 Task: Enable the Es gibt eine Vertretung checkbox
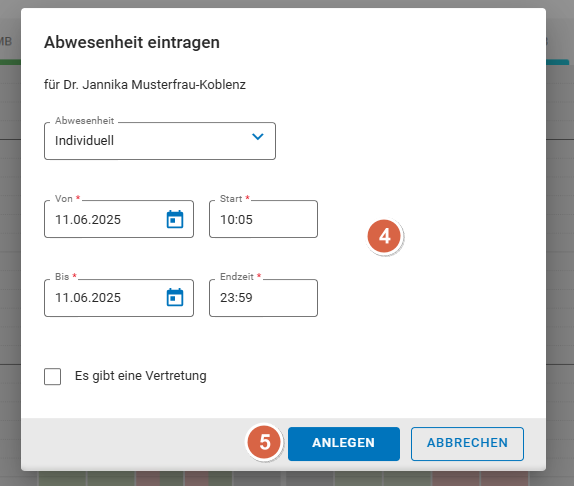(52, 376)
